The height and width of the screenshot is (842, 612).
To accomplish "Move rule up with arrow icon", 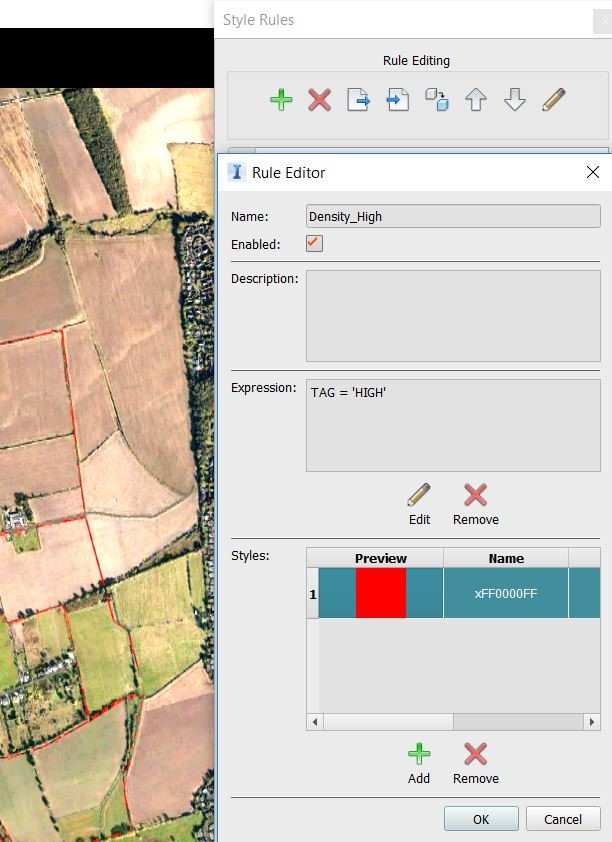I will pyautogui.click(x=476, y=100).
